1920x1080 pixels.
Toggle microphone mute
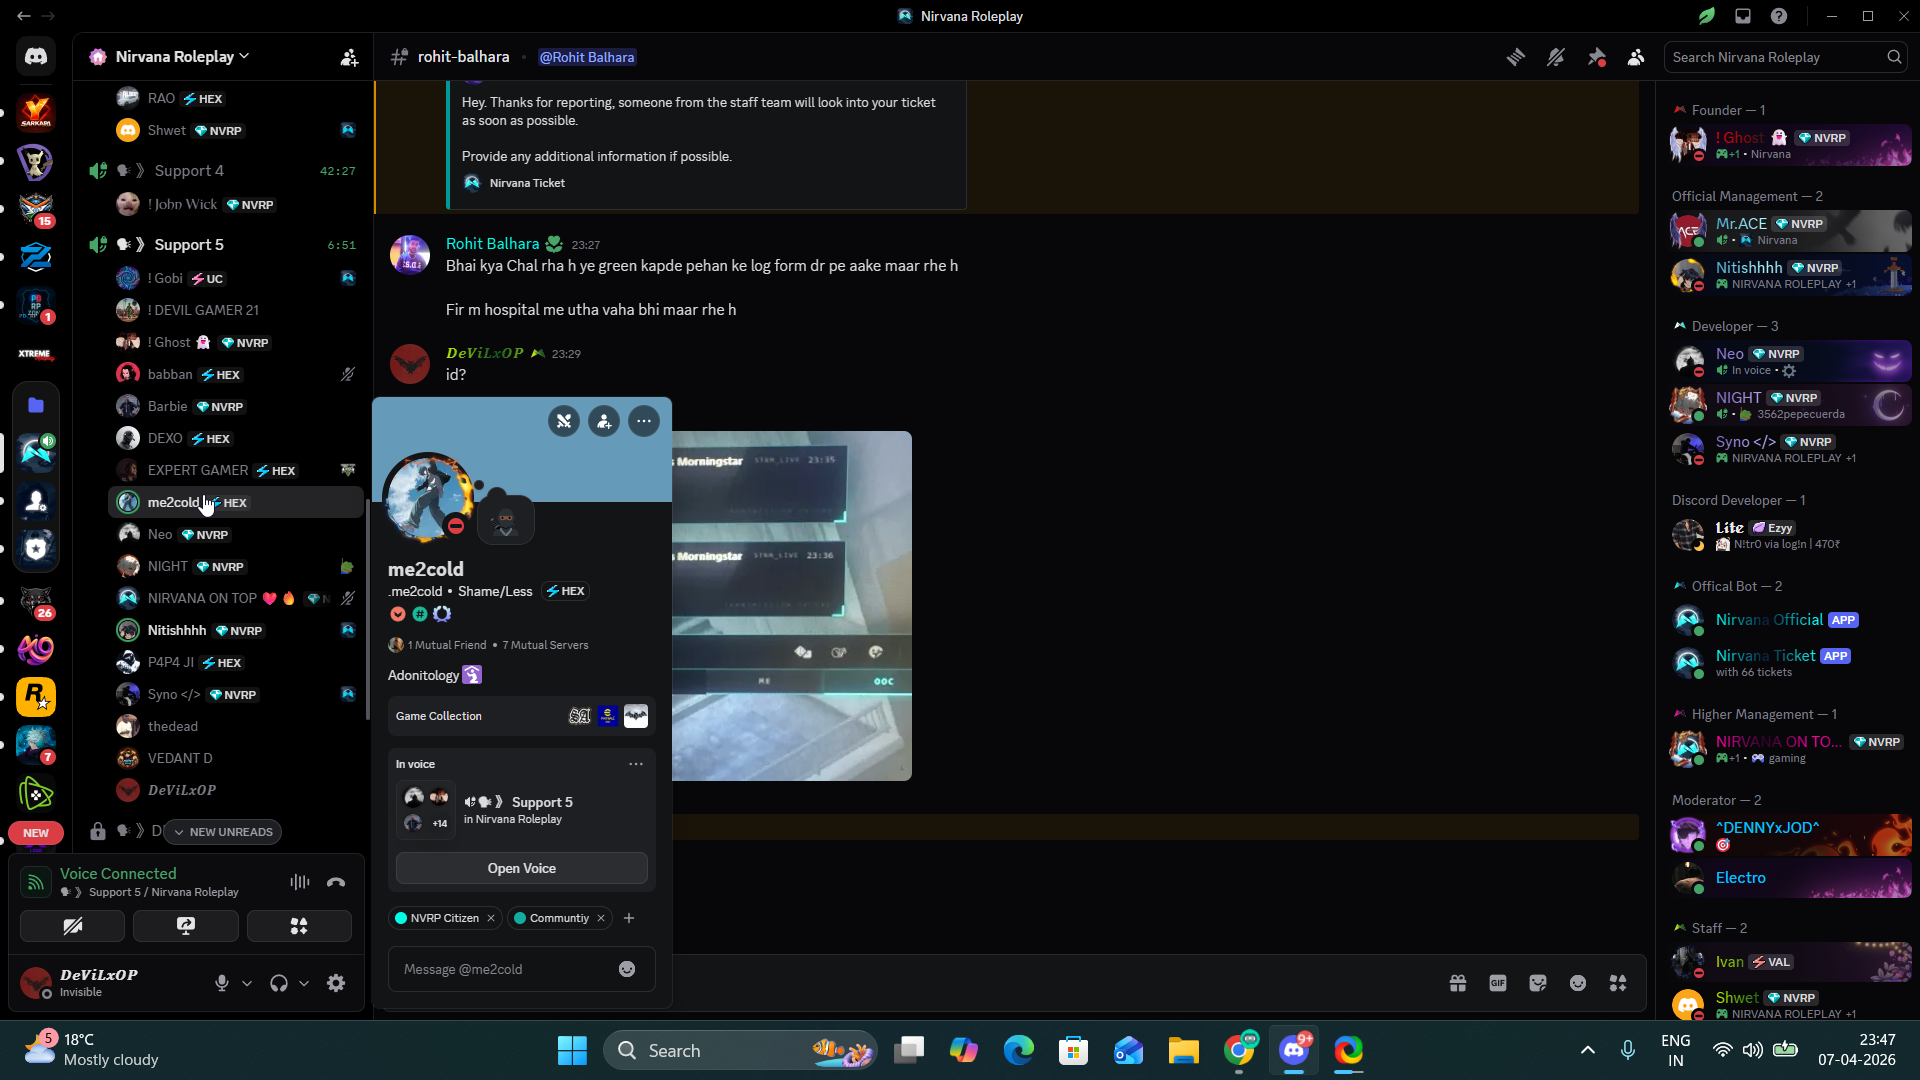coord(222,983)
